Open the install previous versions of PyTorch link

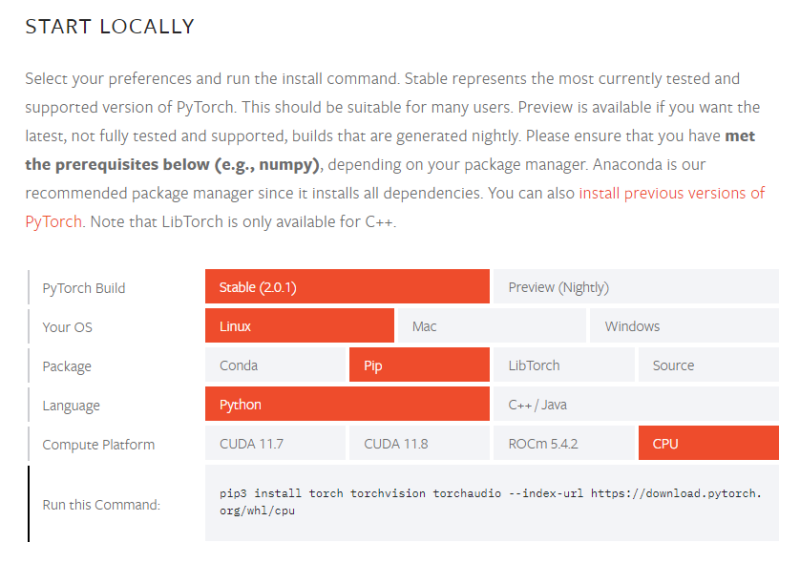[x=671, y=193]
